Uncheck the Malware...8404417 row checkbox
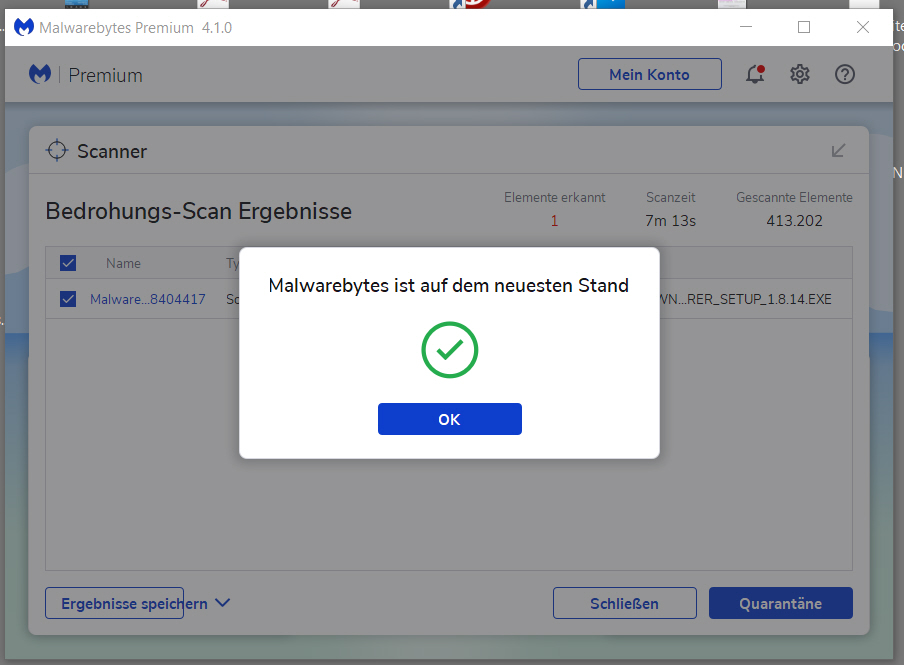Screen dimensions: 904x665 68,299
